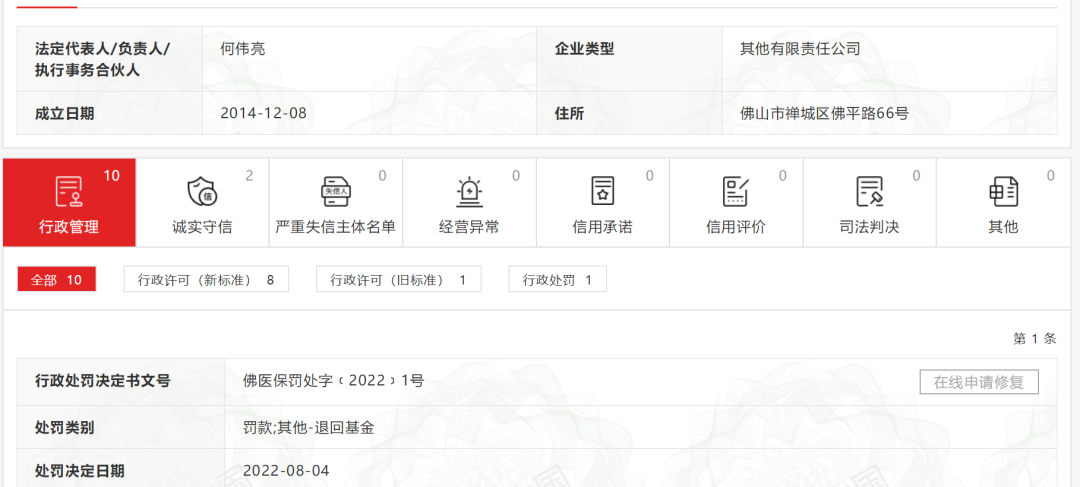Switch to the 信用承诺 tab label
This screenshot has height=487, width=1080.
[603, 227]
